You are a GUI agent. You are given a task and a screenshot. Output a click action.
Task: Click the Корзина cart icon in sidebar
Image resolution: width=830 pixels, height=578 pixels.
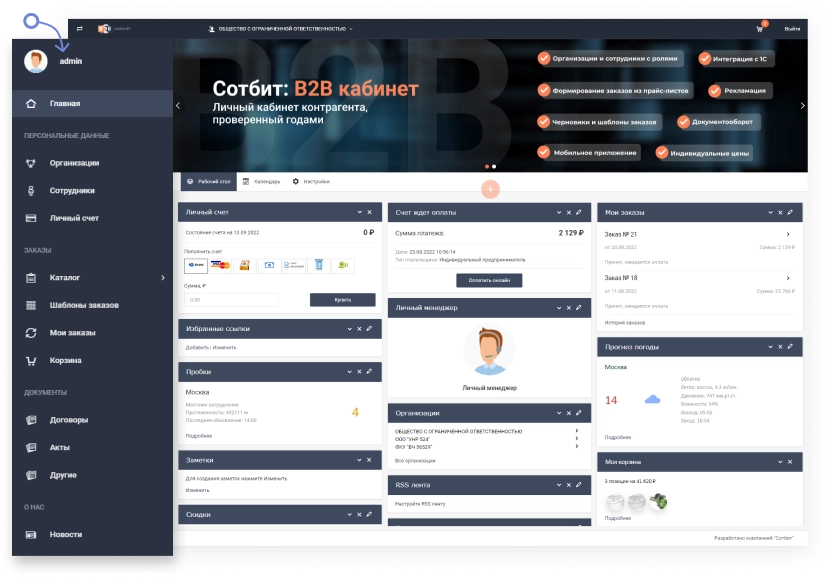coord(31,360)
